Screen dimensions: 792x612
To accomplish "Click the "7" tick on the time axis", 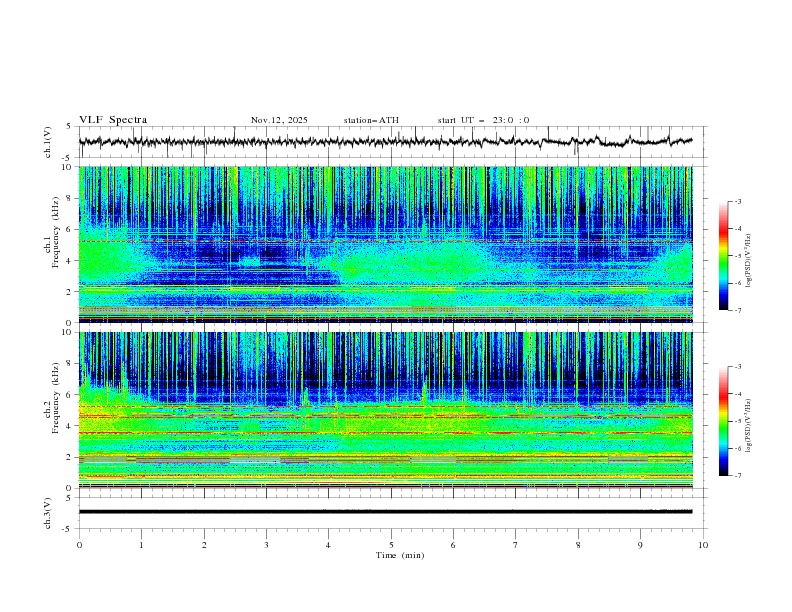I will tap(516, 545).
